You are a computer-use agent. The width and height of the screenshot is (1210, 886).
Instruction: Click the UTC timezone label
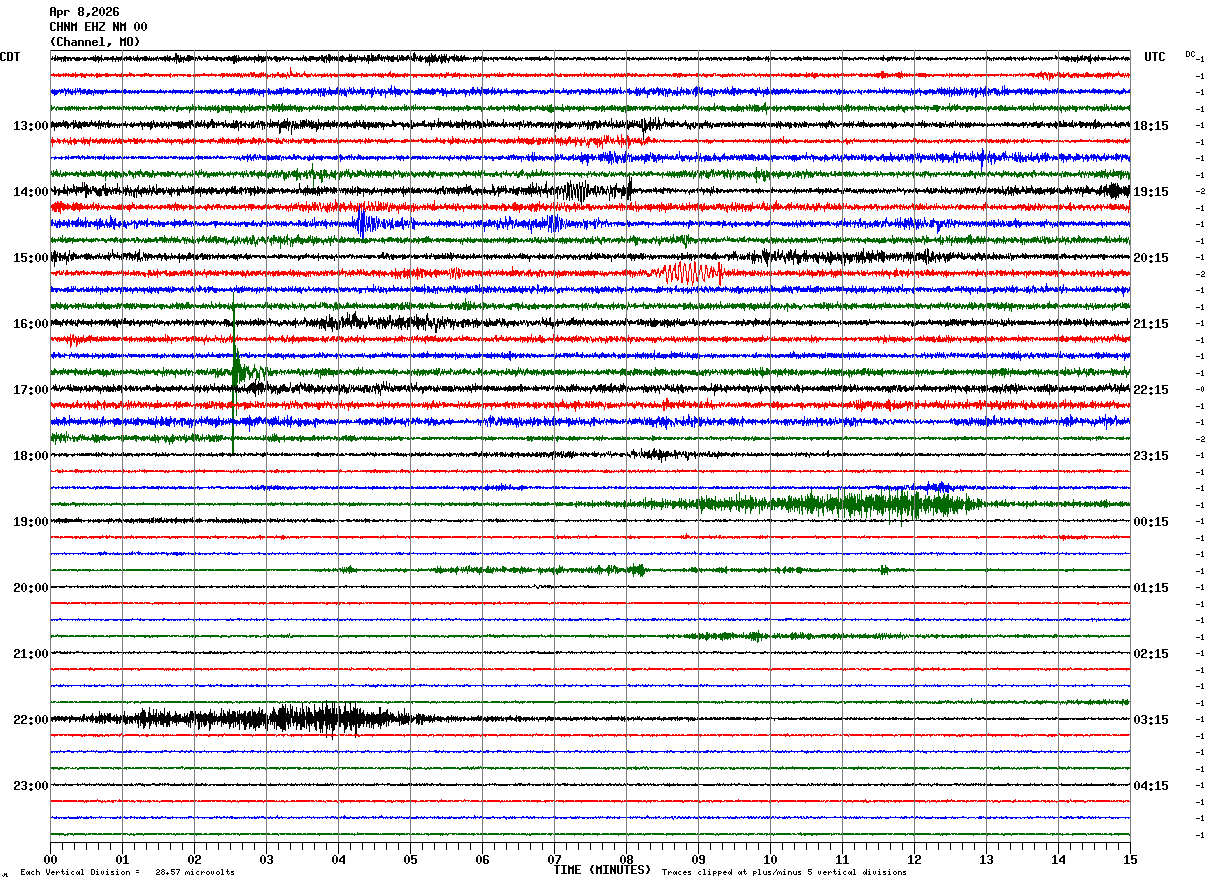(1155, 57)
